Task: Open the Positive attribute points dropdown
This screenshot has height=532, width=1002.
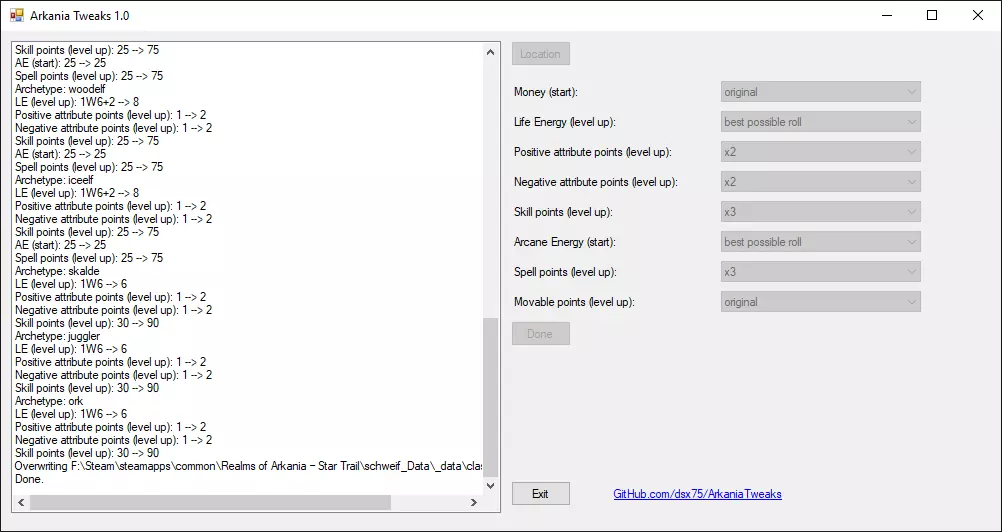Action: coord(821,151)
